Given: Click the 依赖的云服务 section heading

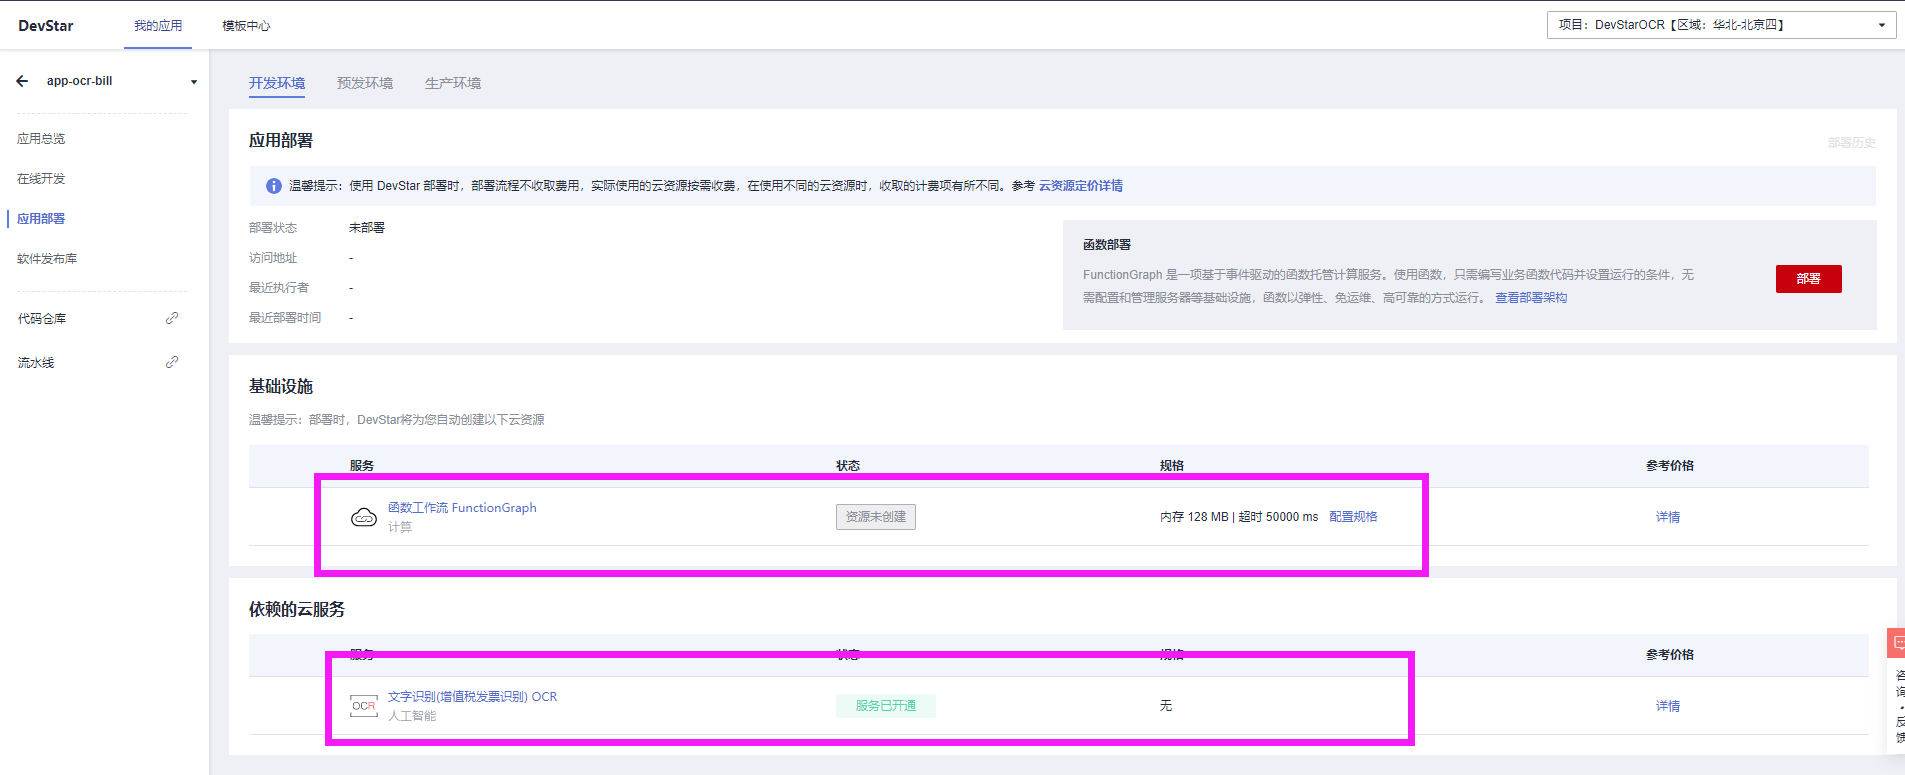Looking at the screenshot, I should point(297,610).
